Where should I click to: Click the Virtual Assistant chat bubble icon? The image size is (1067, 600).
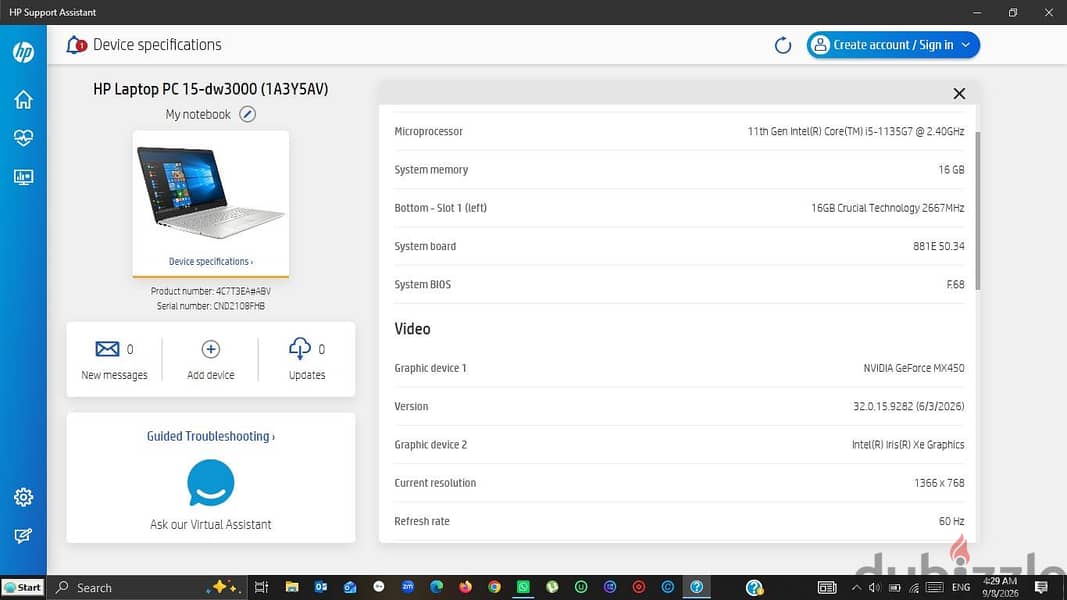tap(211, 483)
